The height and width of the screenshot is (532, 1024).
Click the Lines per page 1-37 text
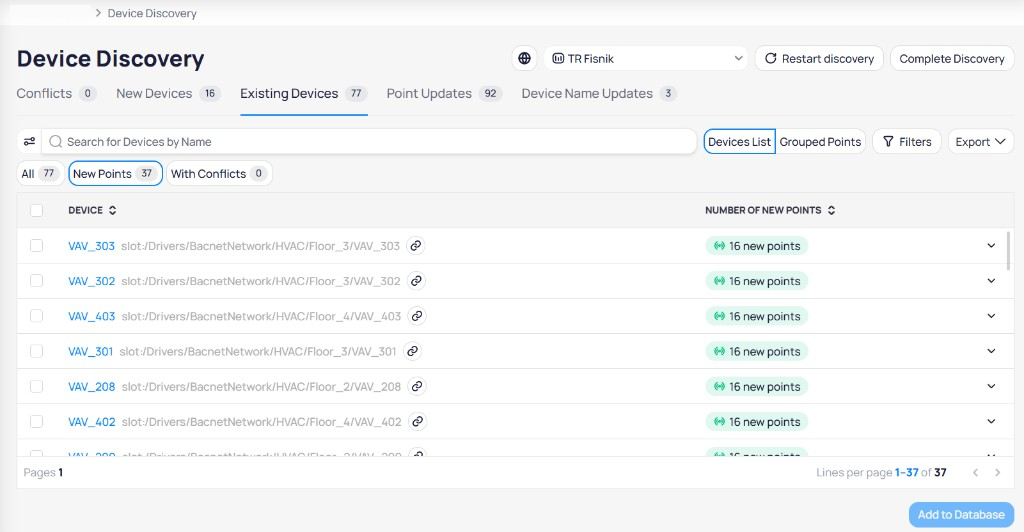(x=881, y=473)
